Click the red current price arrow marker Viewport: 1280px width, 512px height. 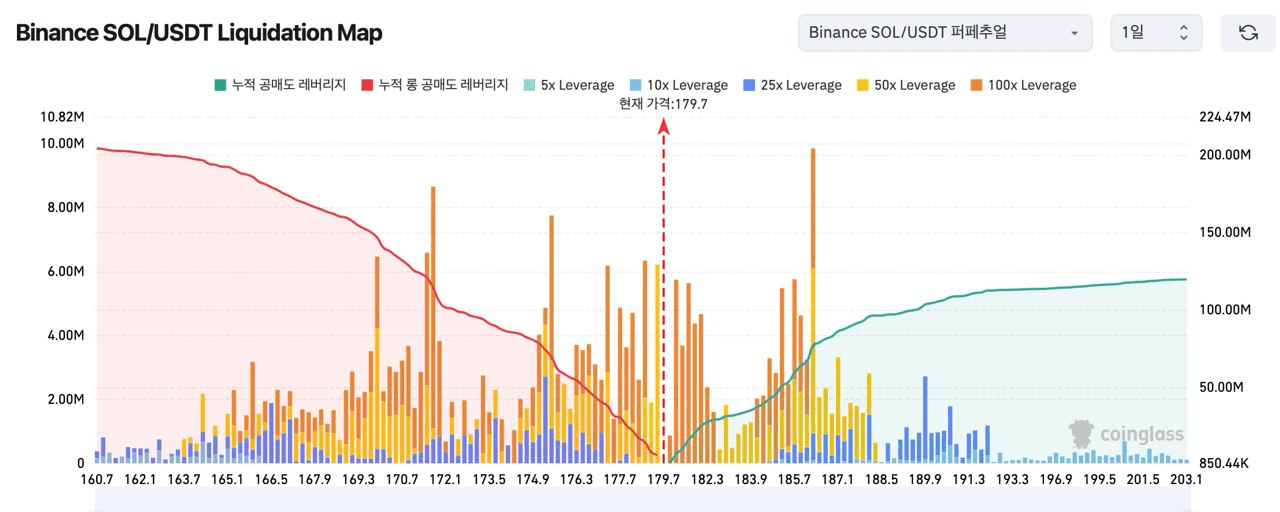663,125
